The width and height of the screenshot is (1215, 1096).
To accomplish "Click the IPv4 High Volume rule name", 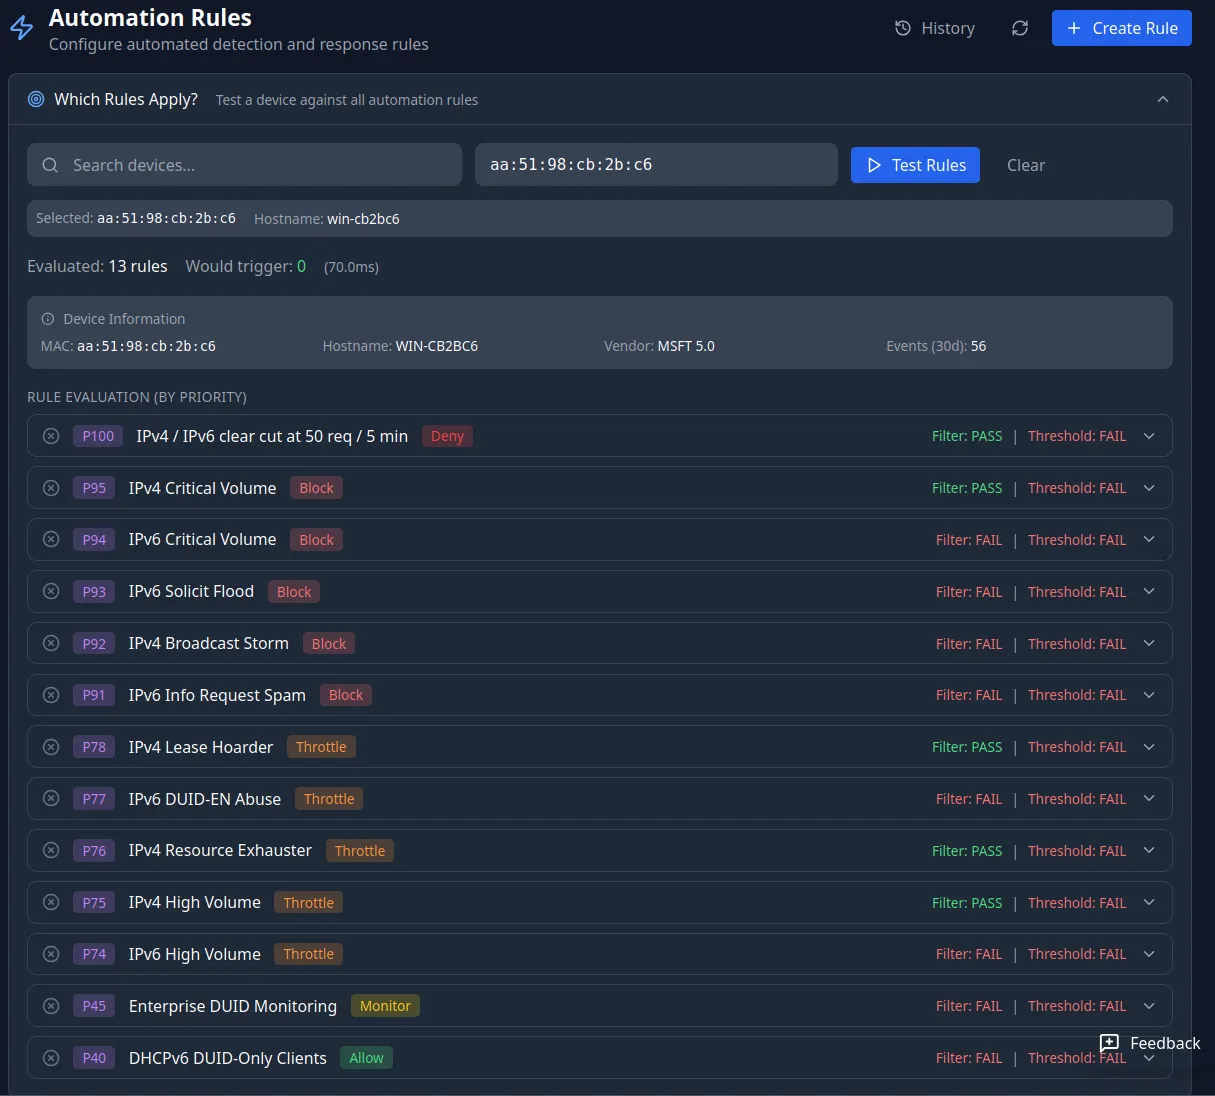I will coord(194,902).
